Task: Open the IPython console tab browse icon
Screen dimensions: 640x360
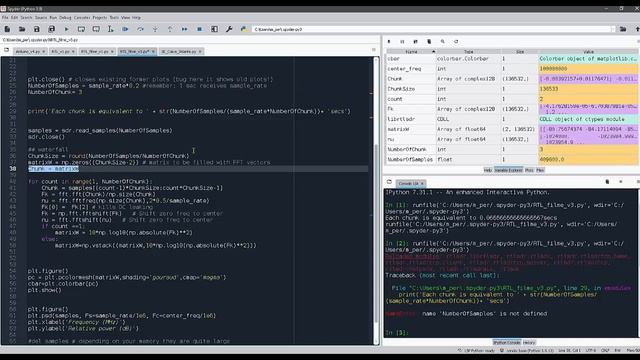Action: (x=389, y=182)
